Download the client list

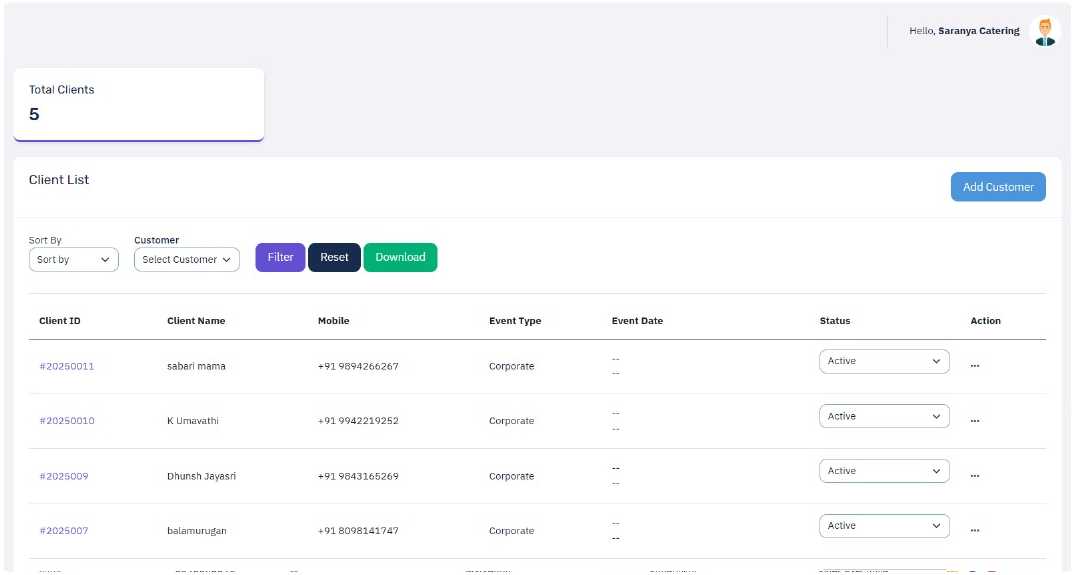[x=400, y=258]
